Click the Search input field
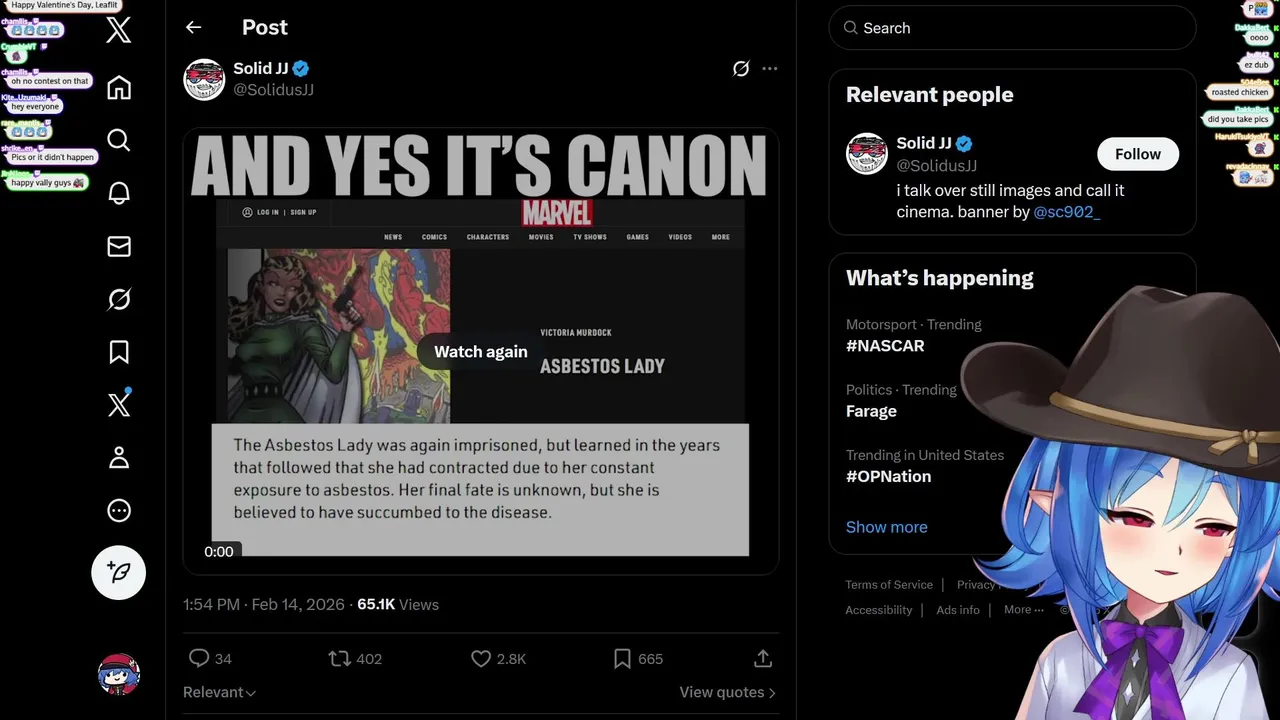This screenshot has height=720, width=1280. [x=1012, y=28]
